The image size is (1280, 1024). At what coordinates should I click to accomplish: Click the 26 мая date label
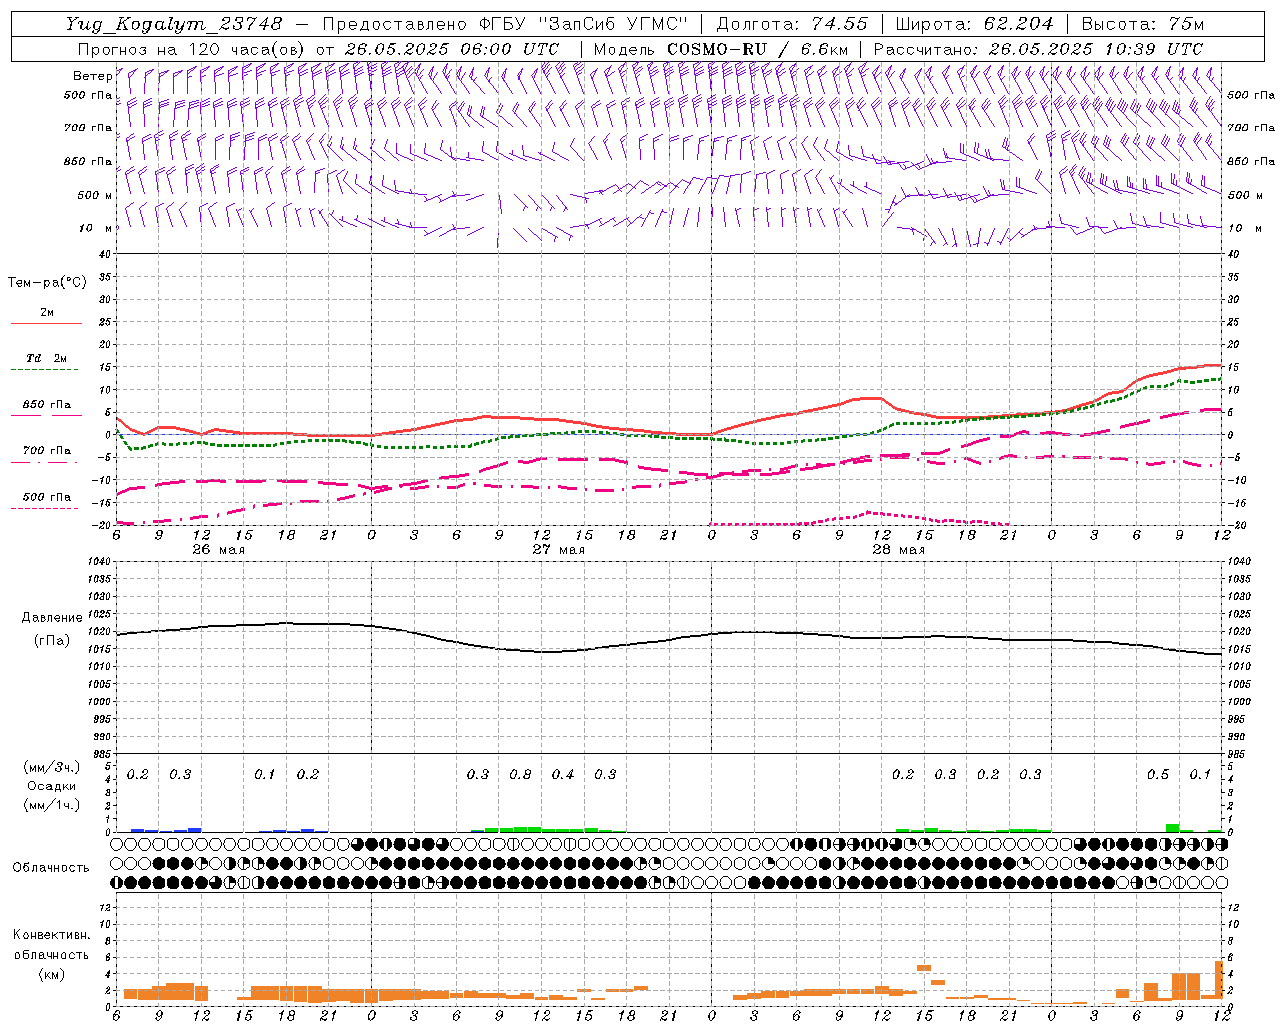click(x=217, y=550)
